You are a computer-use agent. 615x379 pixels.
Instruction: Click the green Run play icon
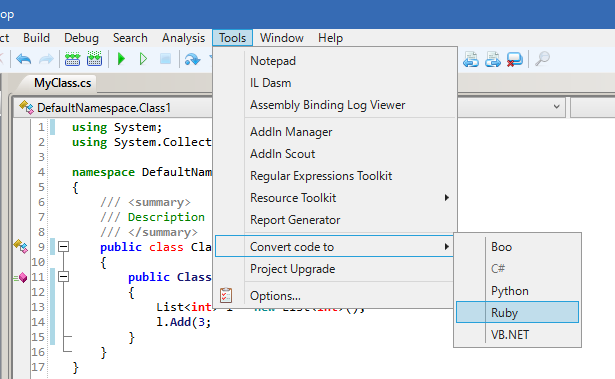pyautogui.click(x=121, y=59)
